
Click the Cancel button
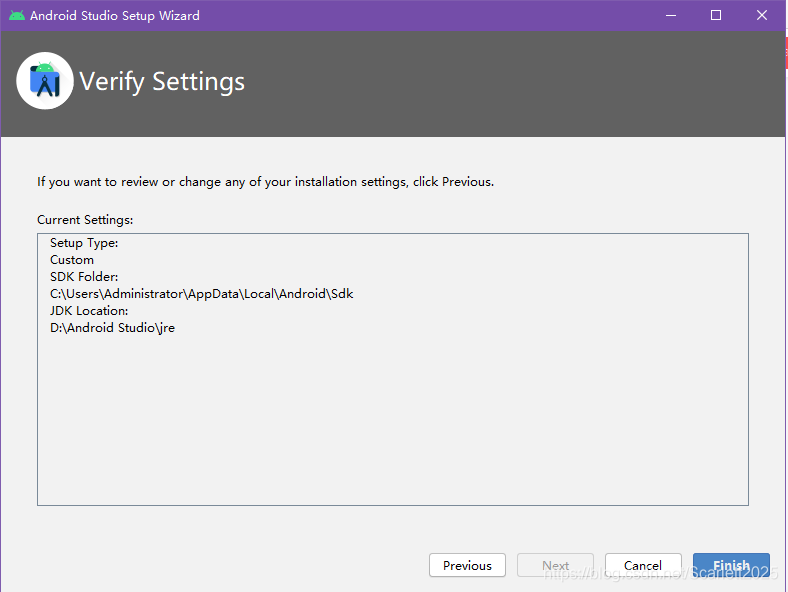643,565
